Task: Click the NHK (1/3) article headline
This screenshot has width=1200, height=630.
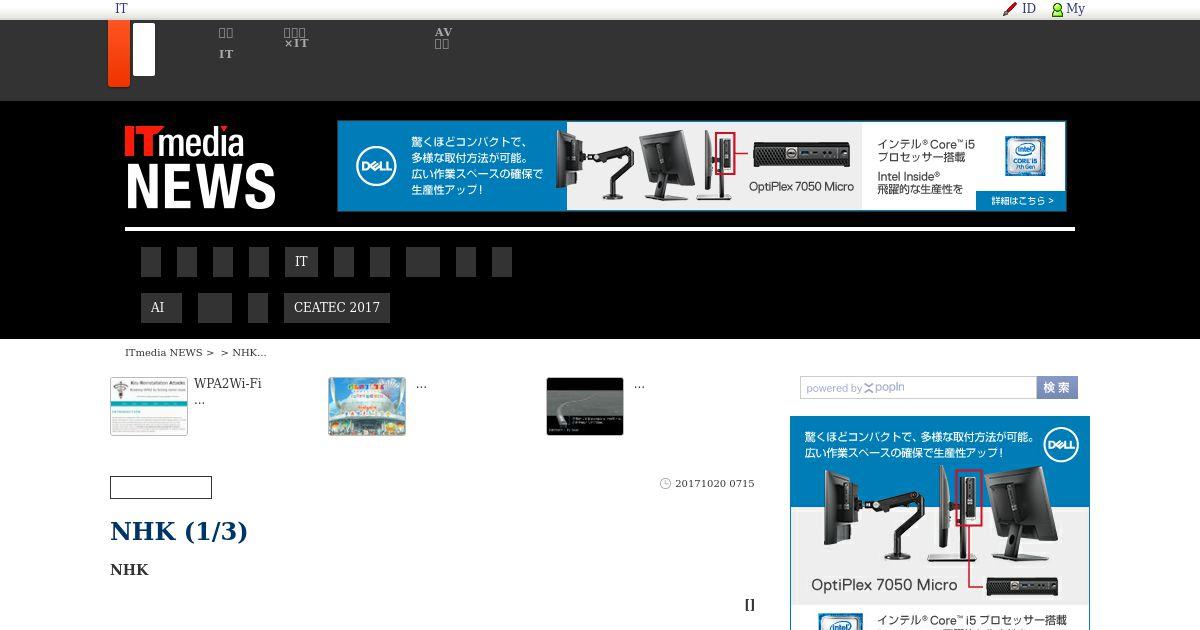Action: [x=179, y=531]
